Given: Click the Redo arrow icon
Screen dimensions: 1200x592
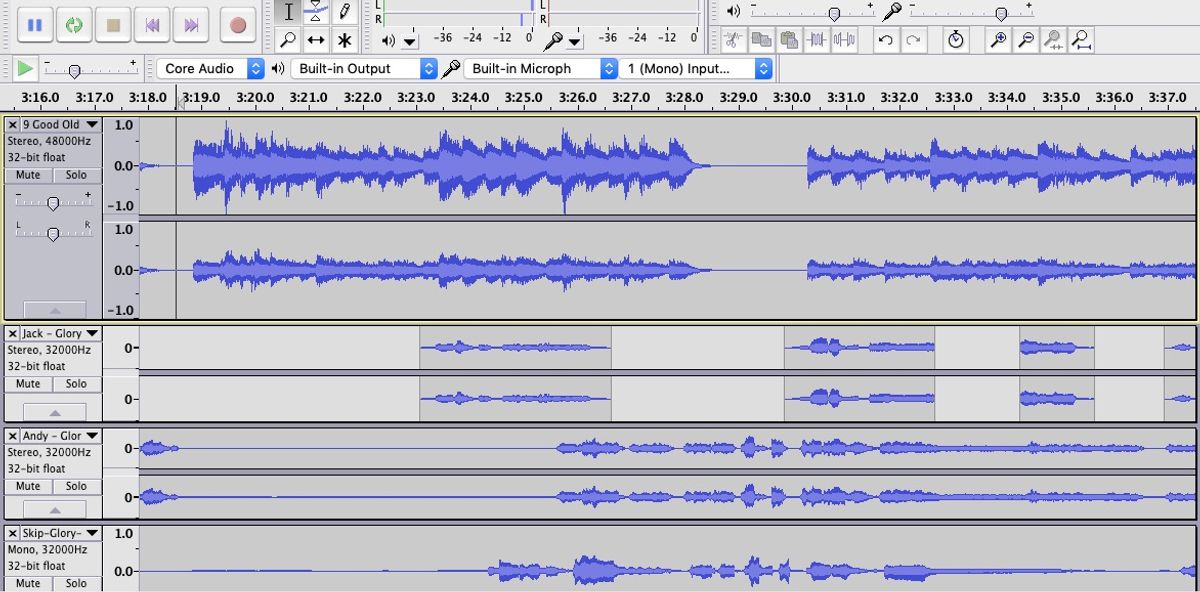Looking at the screenshot, I should point(913,40).
